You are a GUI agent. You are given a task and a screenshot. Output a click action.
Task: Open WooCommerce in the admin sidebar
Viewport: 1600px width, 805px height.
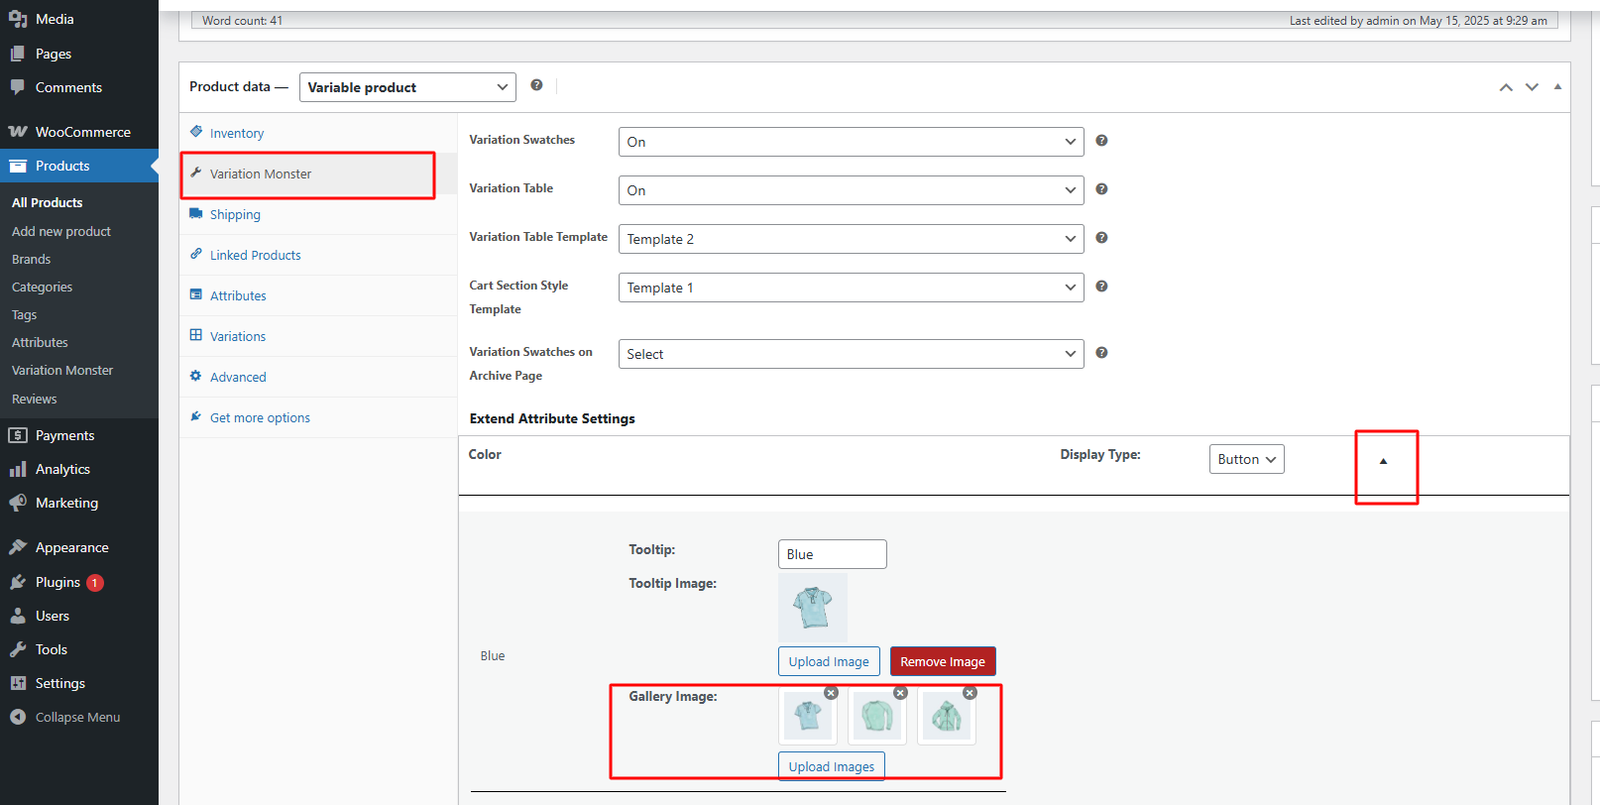click(x=82, y=132)
